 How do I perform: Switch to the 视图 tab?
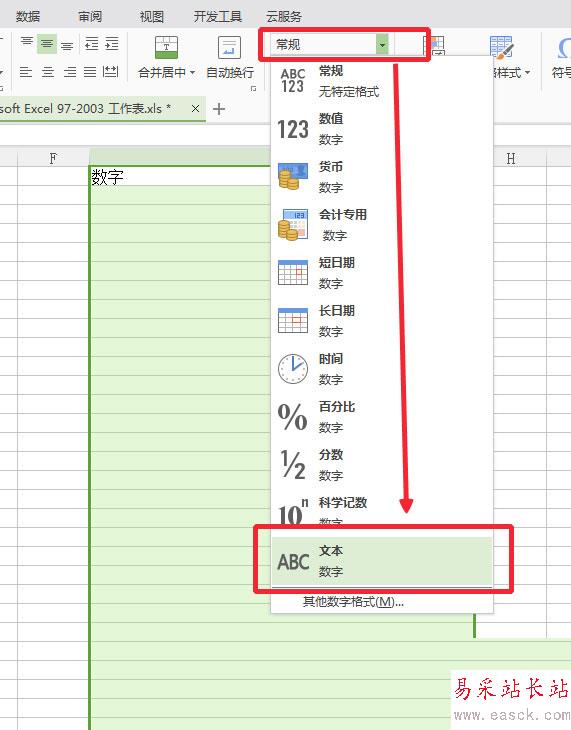(152, 17)
